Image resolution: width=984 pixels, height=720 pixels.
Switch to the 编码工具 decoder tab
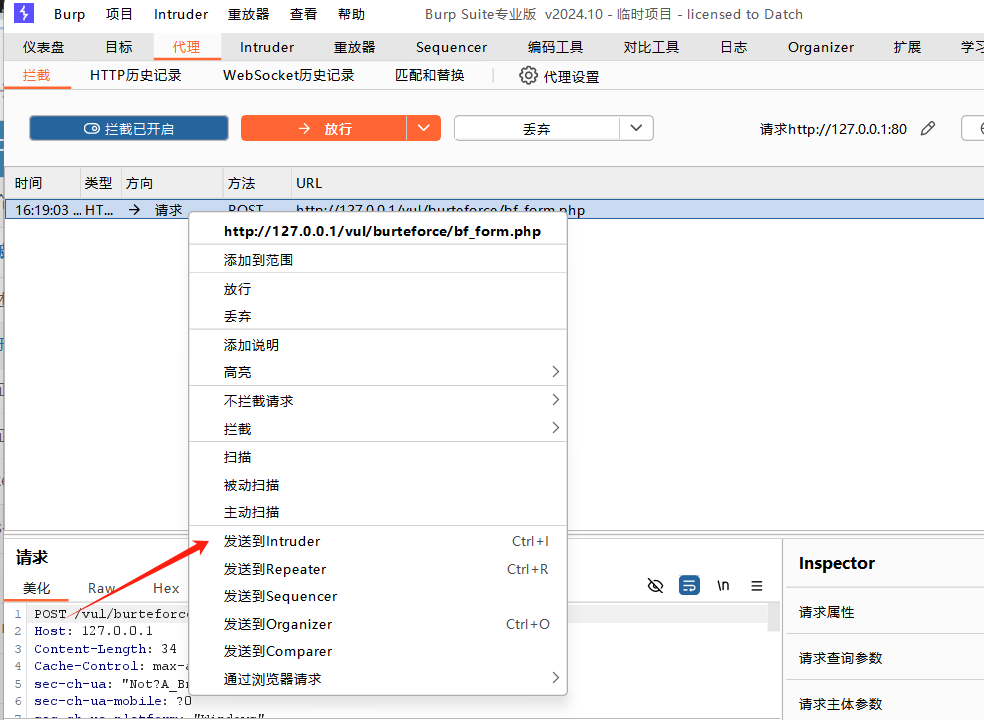[x=555, y=47]
